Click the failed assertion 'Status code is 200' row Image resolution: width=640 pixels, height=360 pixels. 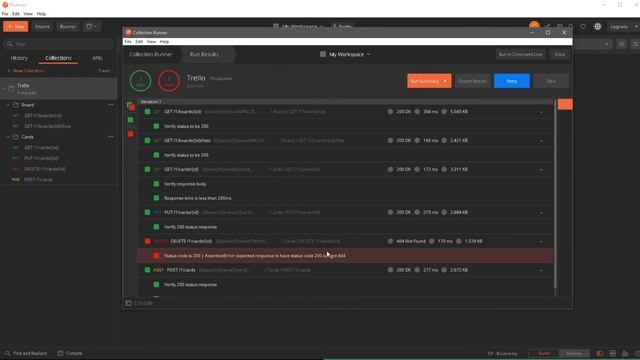pos(346,256)
